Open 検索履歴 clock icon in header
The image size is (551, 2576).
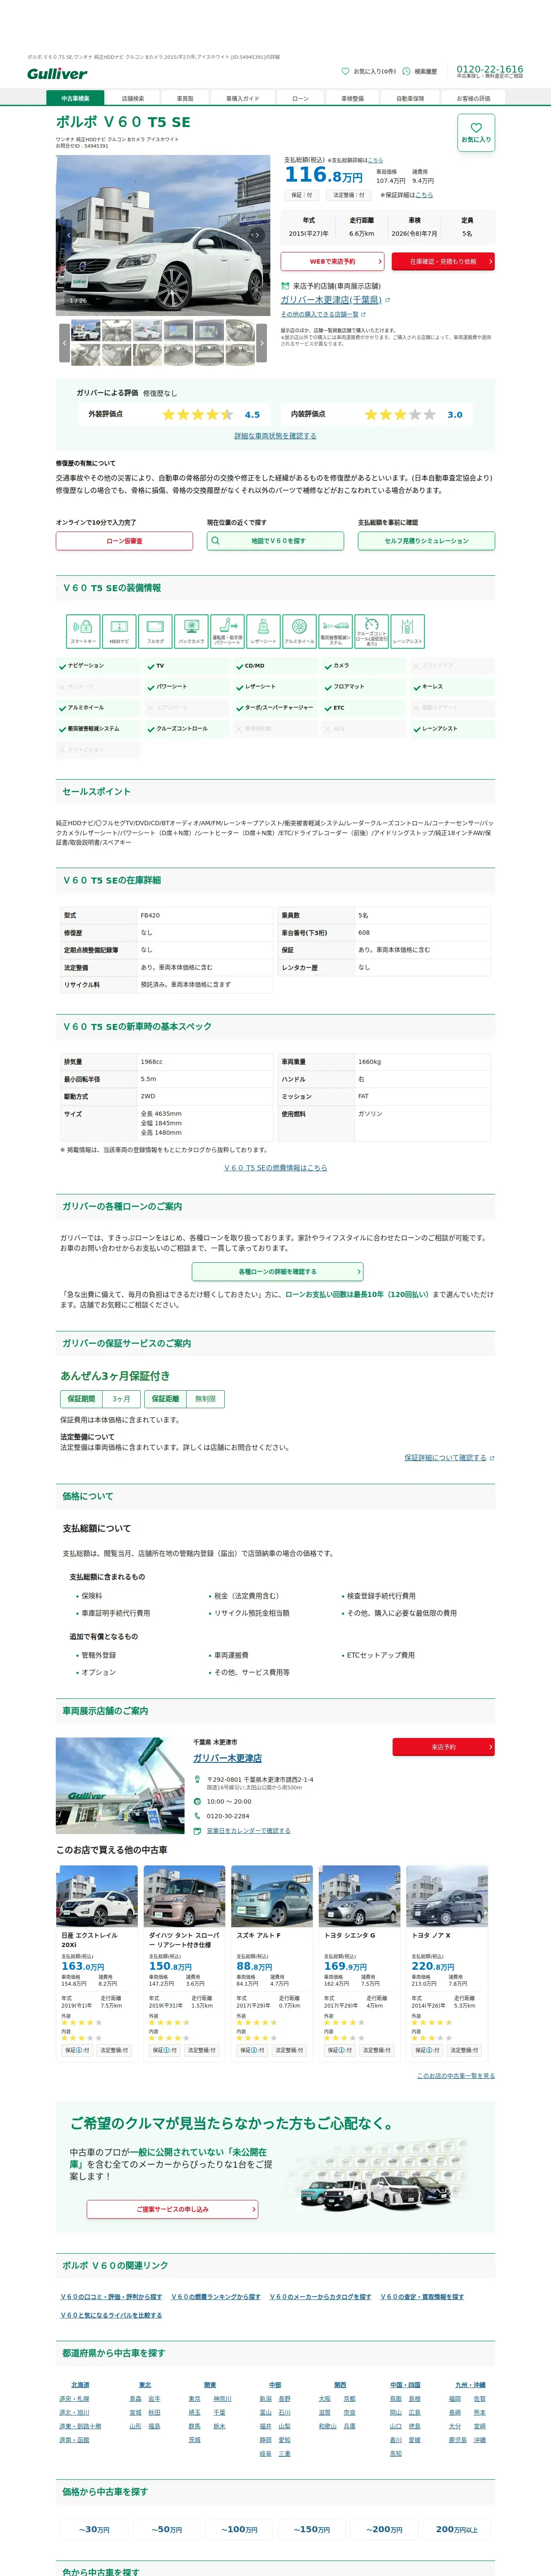tap(406, 71)
